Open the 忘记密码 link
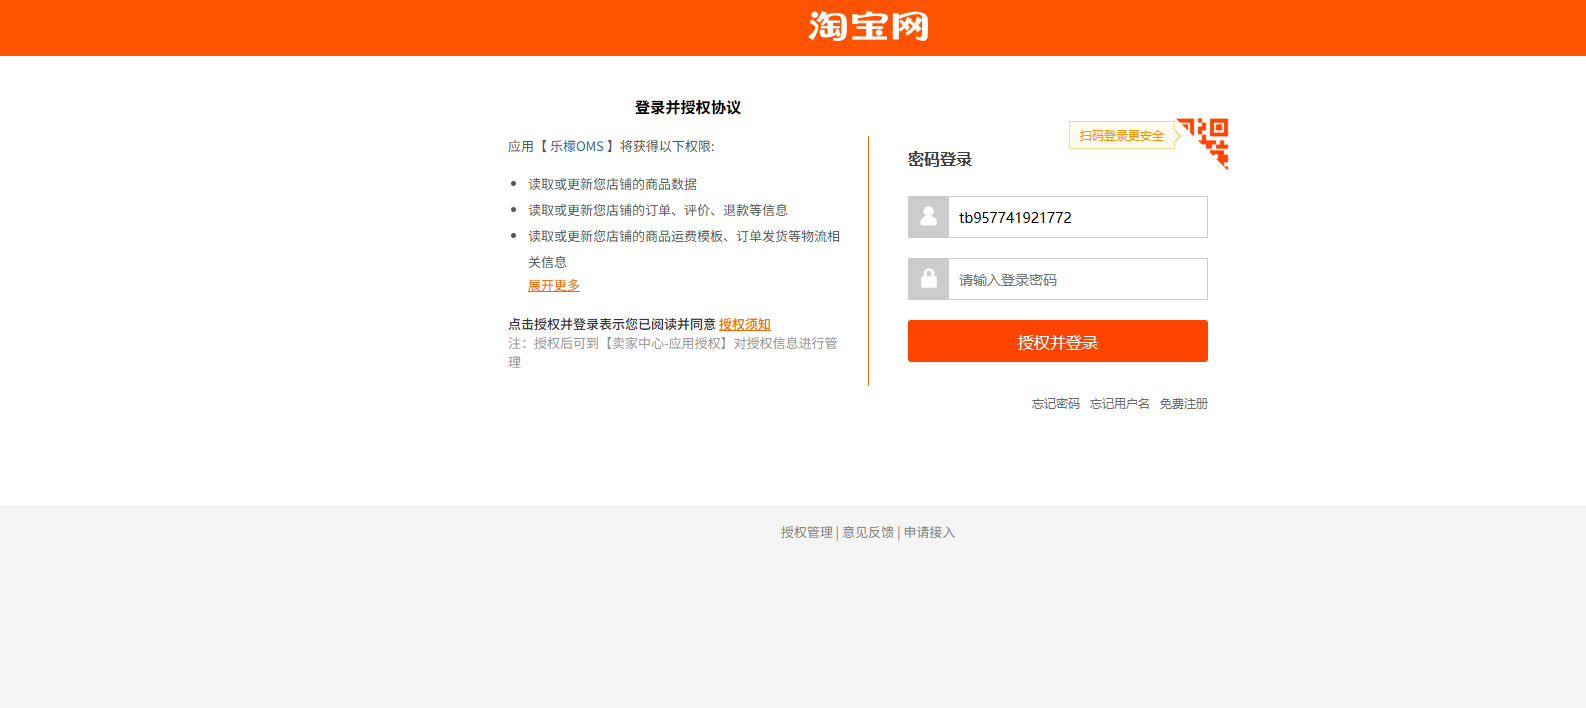The image size is (1586, 708). [1056, 404]
